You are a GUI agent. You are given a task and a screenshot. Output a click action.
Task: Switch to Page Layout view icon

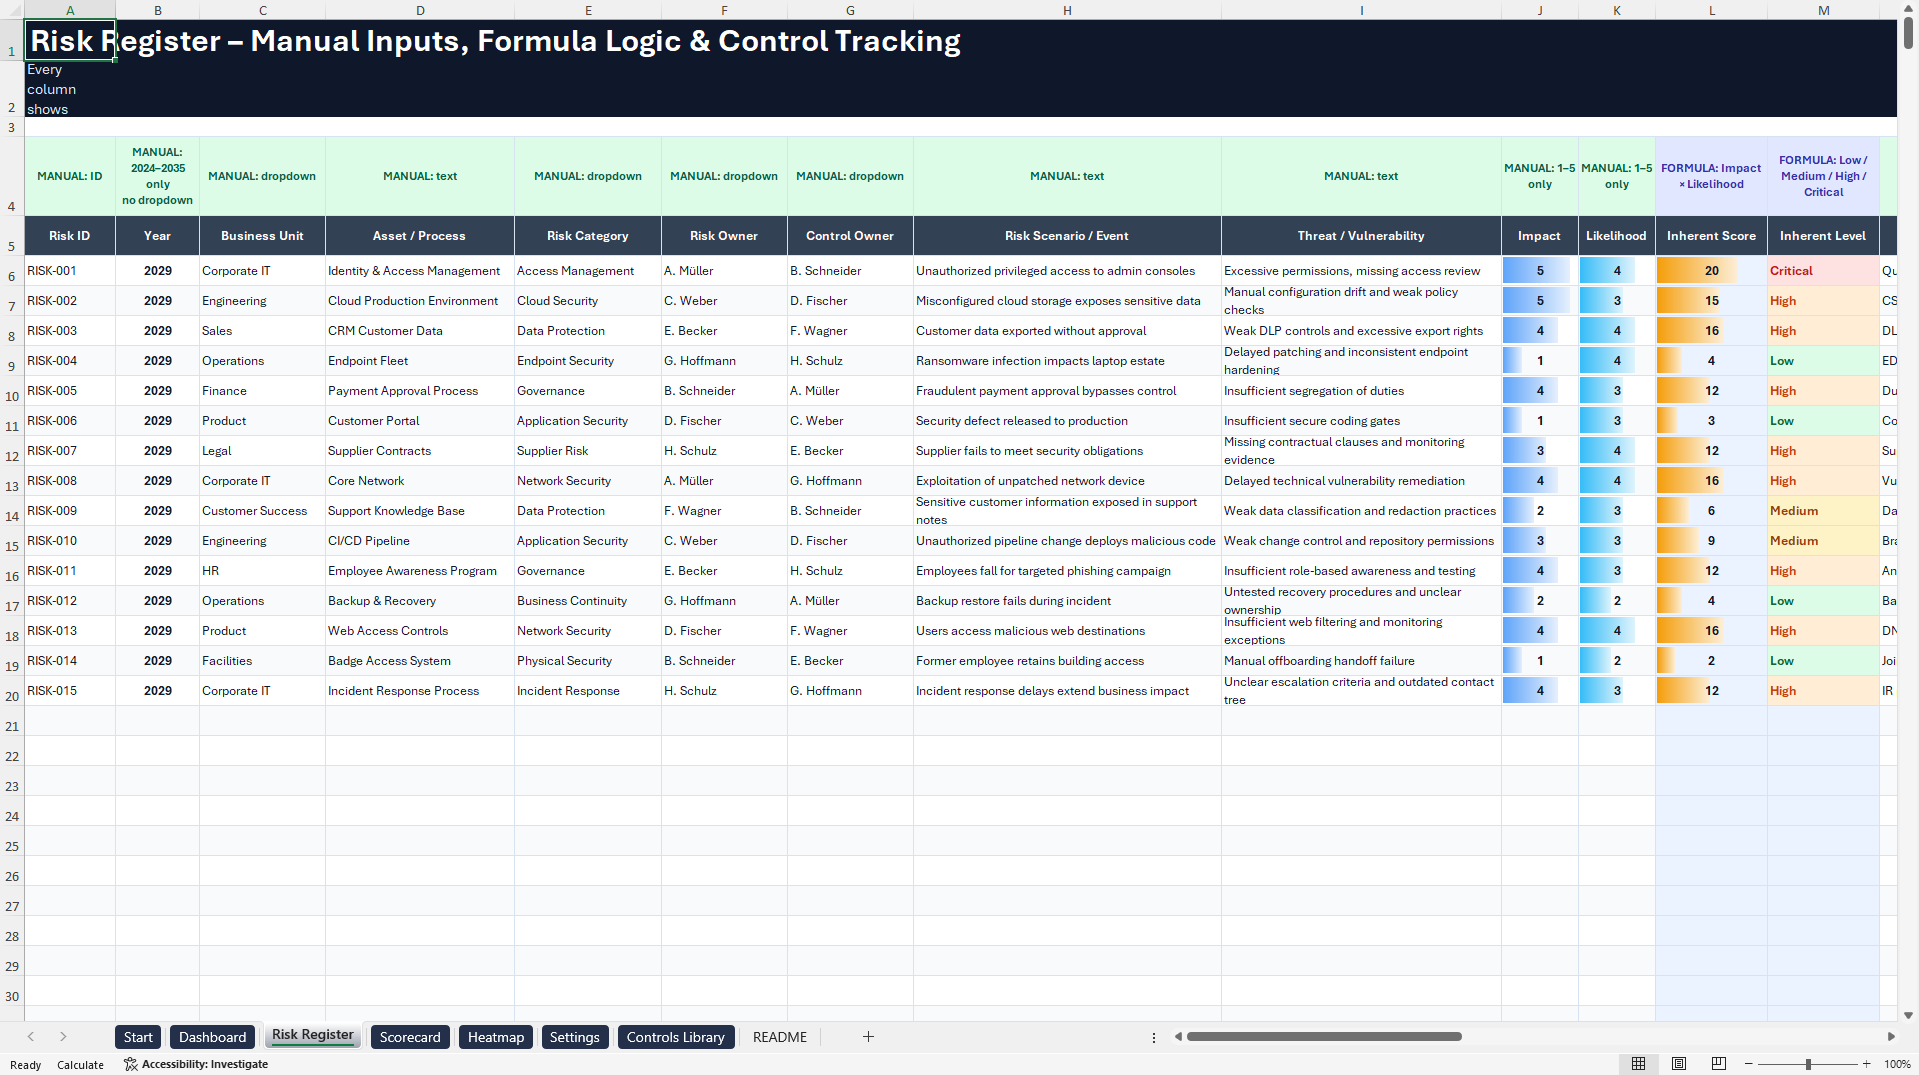click(1679, 1064)
